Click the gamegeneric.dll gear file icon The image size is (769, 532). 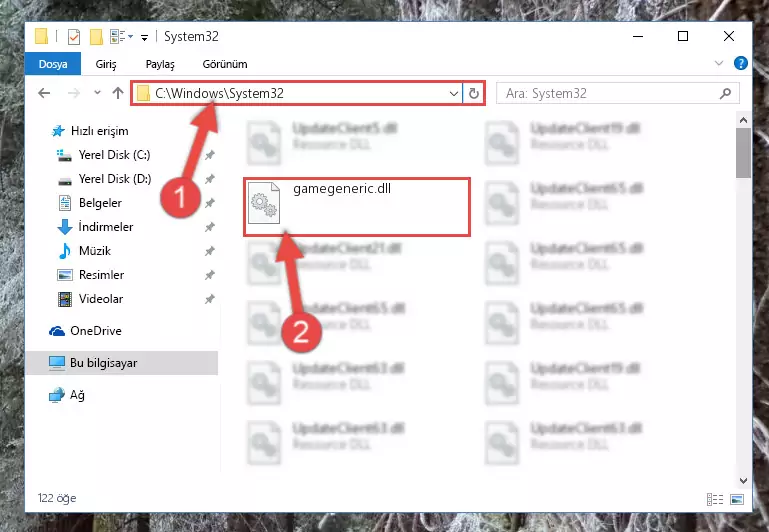[x=264, y=203]
